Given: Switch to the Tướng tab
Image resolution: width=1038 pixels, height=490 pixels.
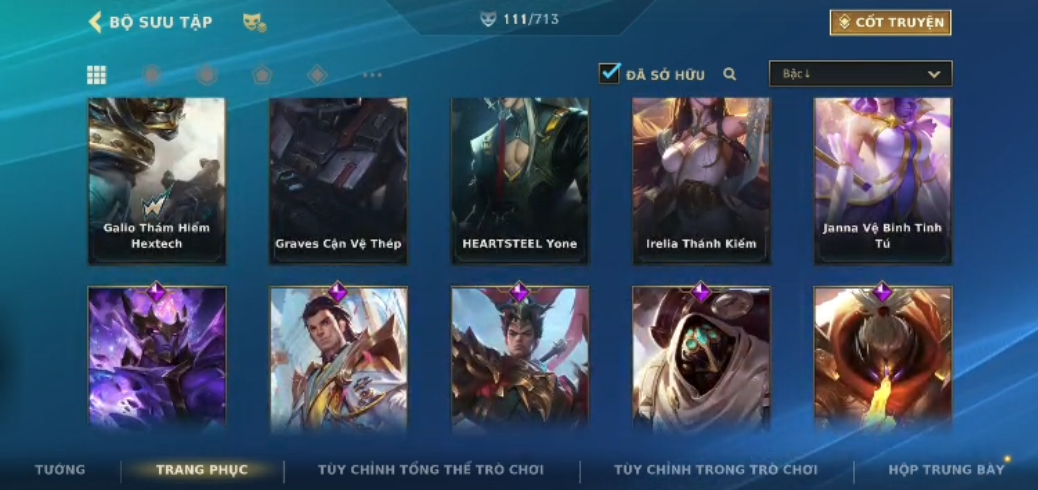Looking at the screenshot, I should 60,470.
